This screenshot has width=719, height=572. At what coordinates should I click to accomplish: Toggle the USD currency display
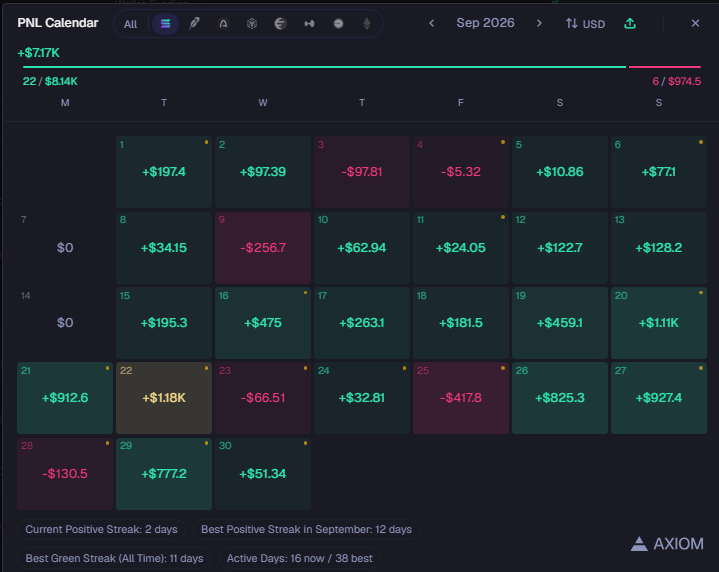585,23
